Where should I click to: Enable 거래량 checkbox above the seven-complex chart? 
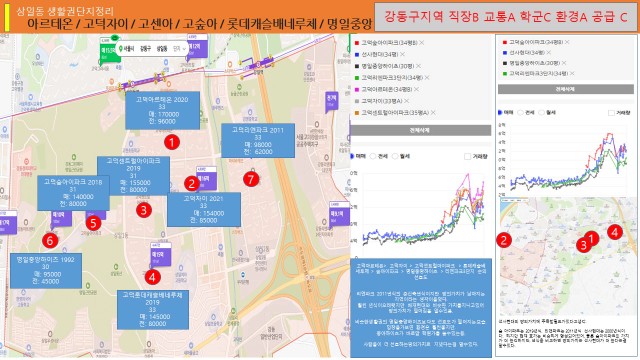(x=467, y=156)
